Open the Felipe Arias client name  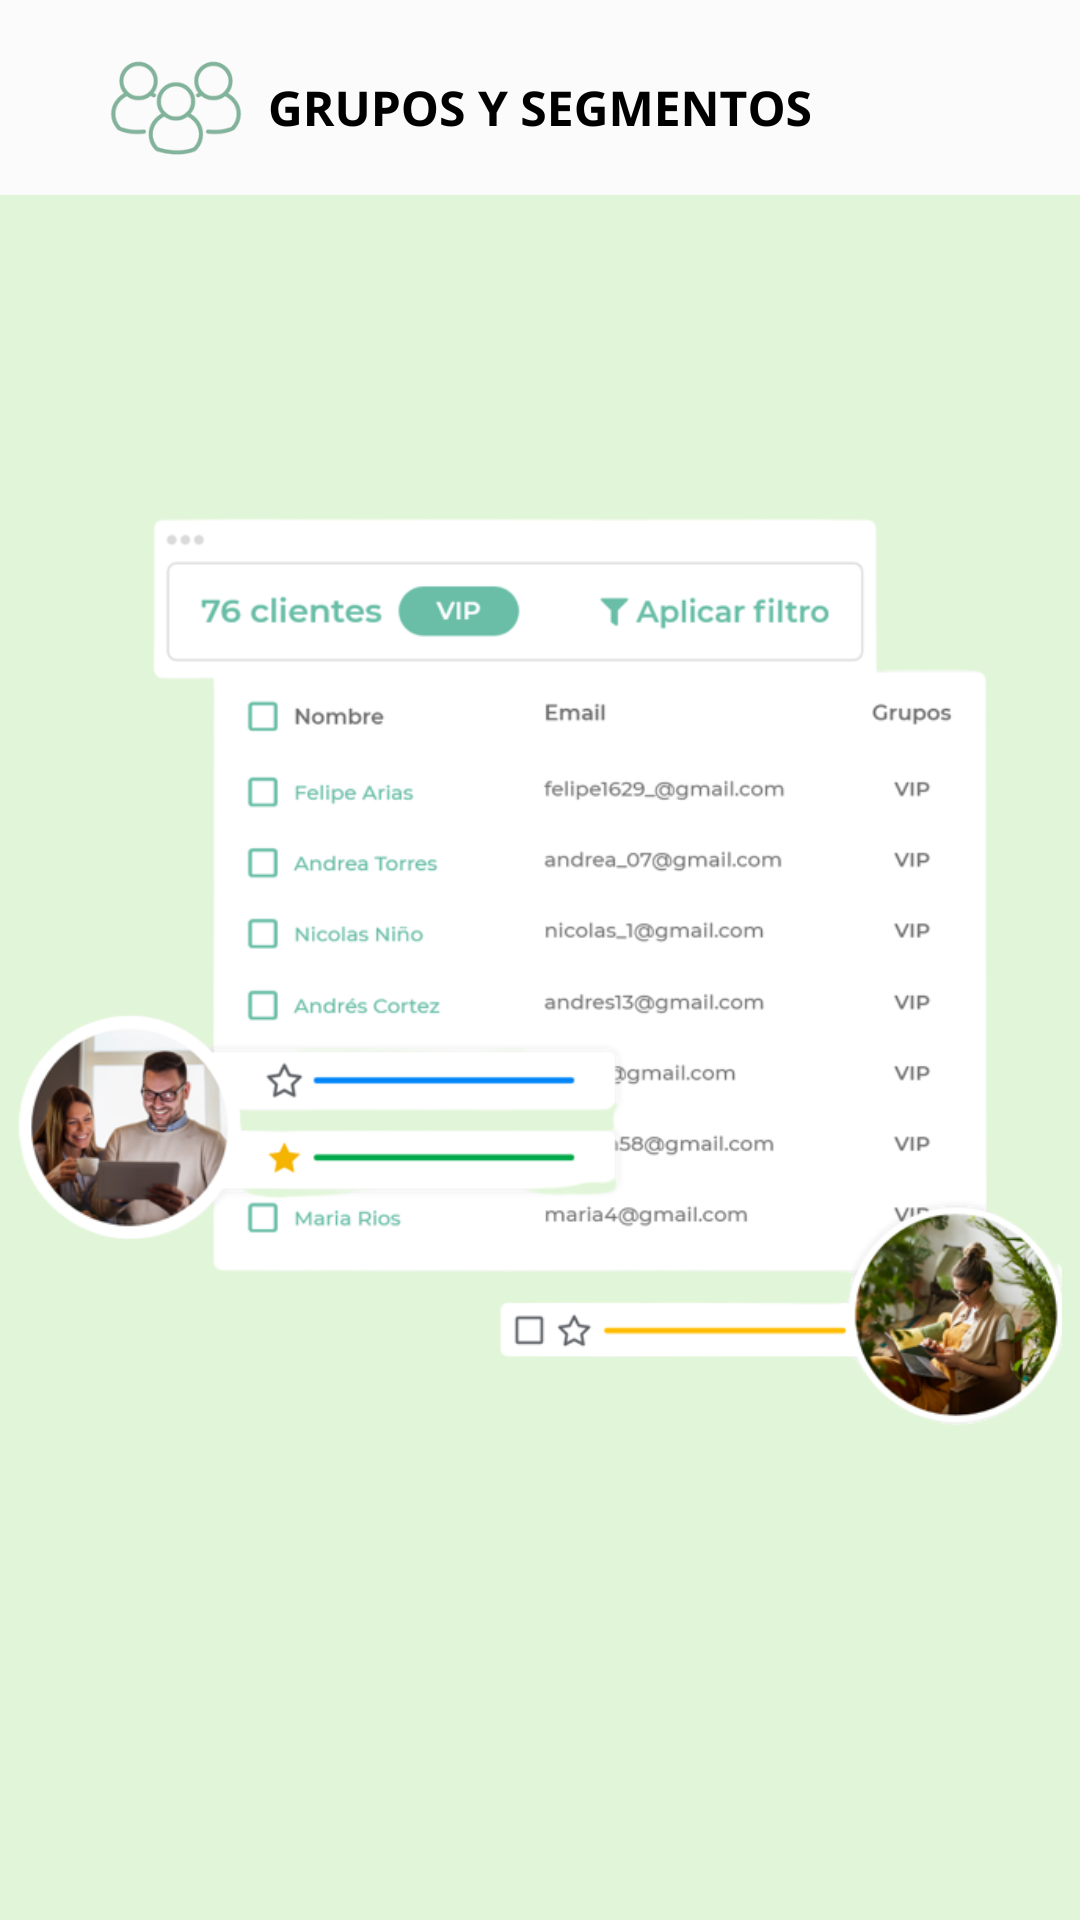(x=353, y=793)
